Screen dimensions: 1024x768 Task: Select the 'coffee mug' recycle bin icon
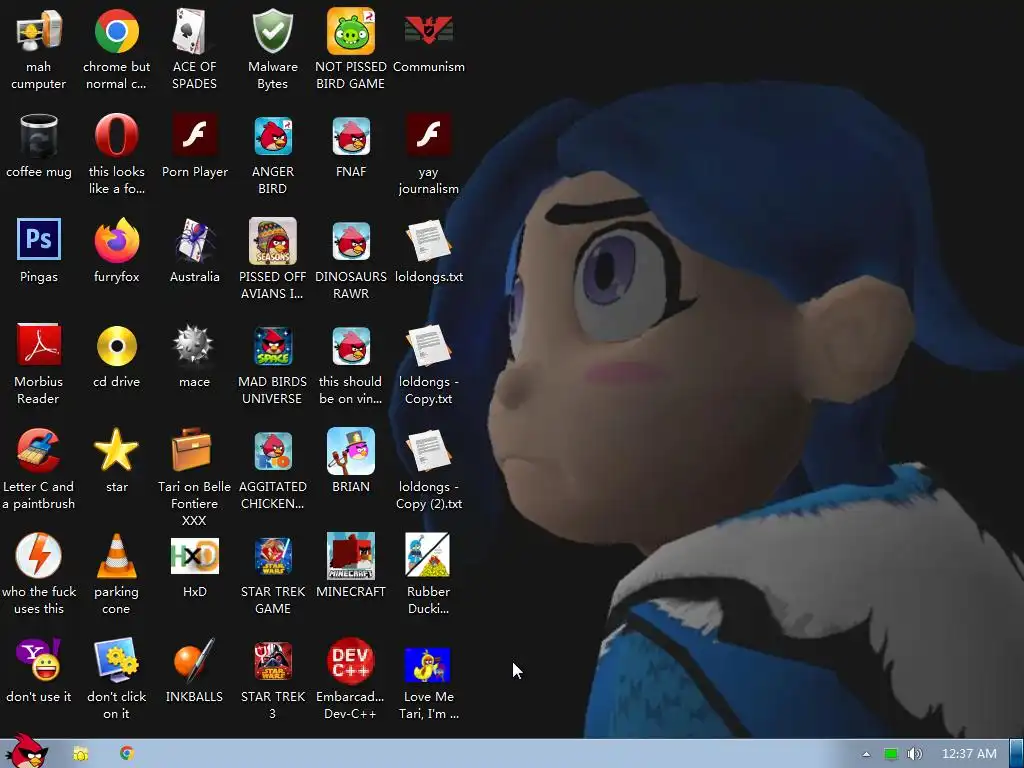(x=39, y=136)
